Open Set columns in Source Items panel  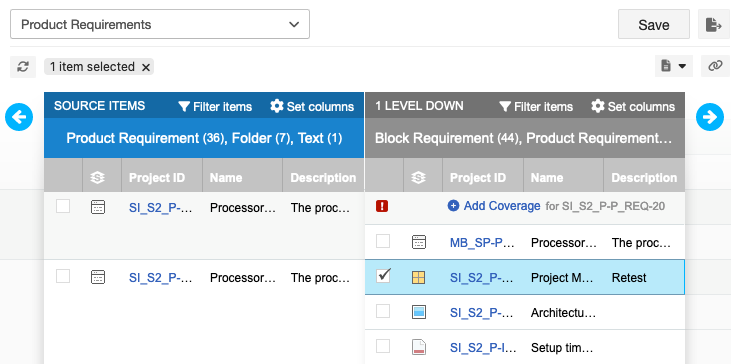coord(312,106)
